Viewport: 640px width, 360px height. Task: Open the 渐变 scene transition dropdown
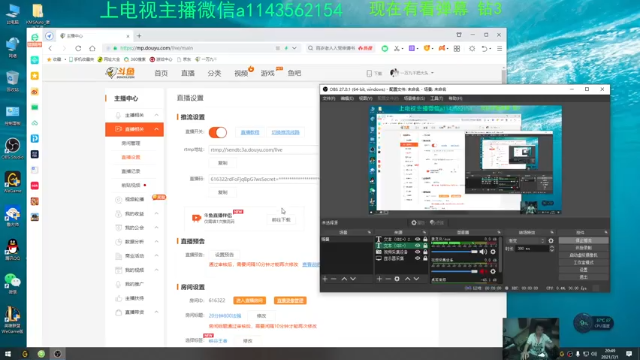[526, 241]
